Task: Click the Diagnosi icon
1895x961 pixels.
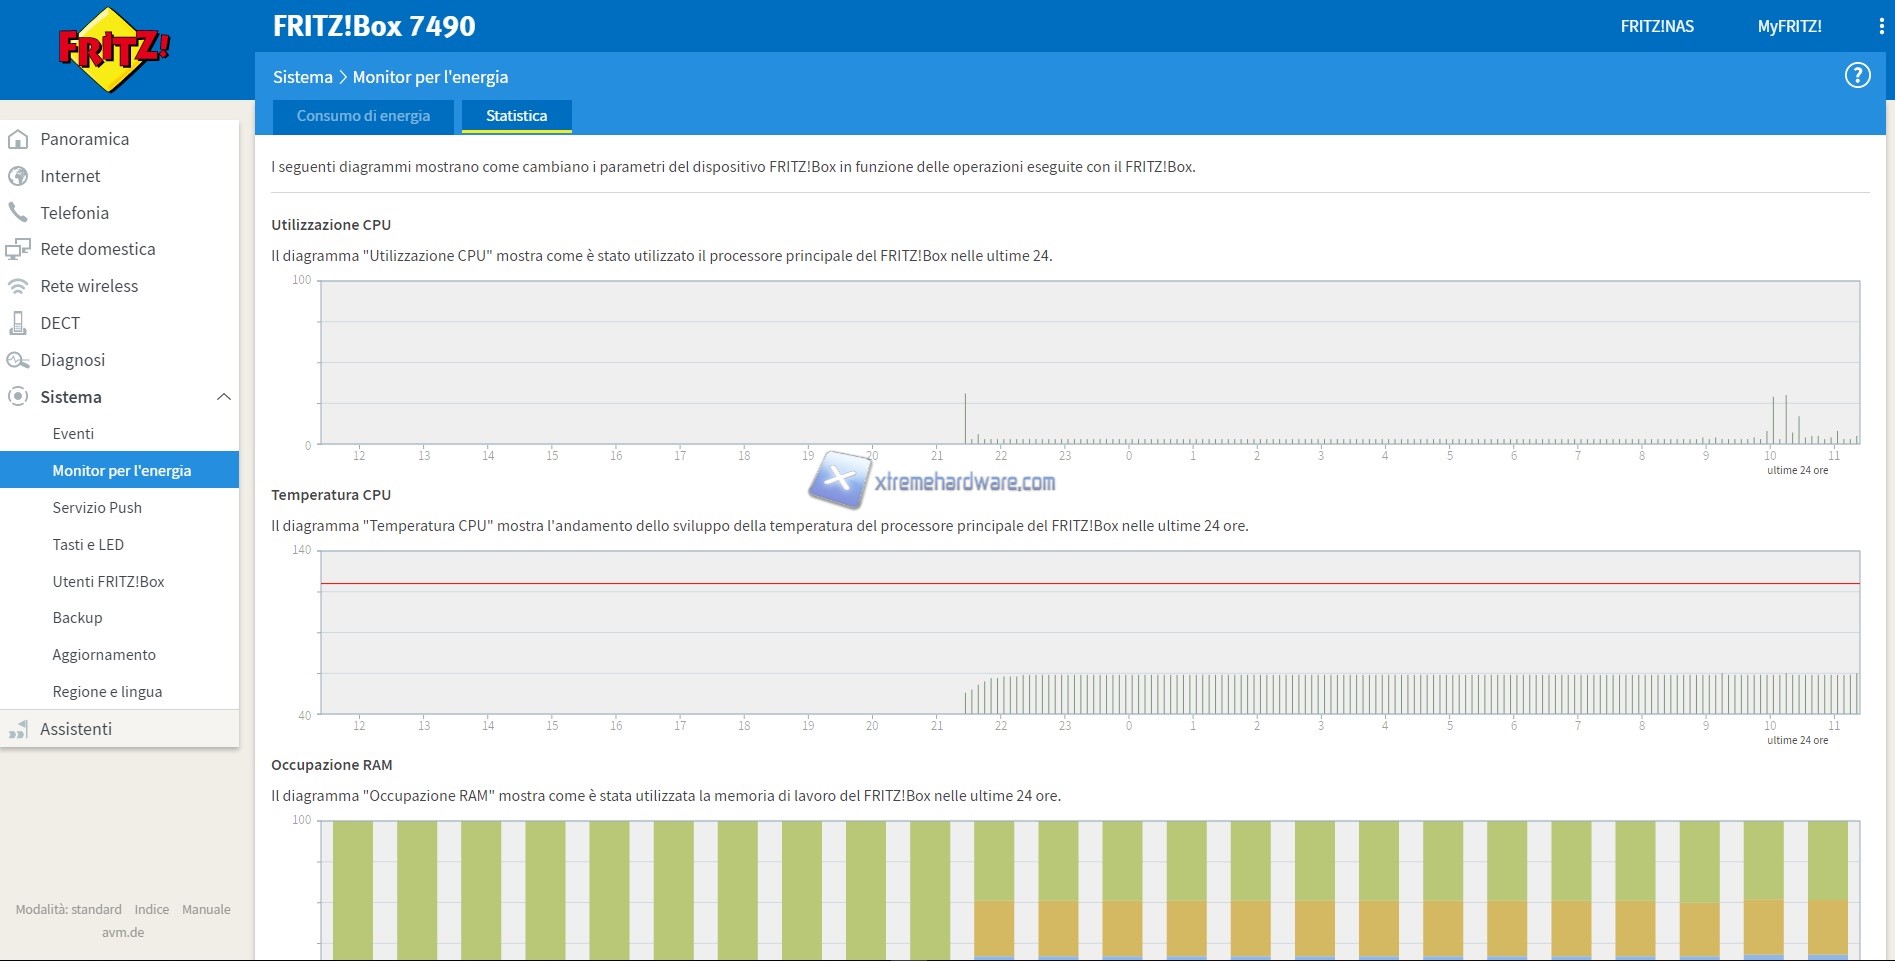Action: click(18, 360)
